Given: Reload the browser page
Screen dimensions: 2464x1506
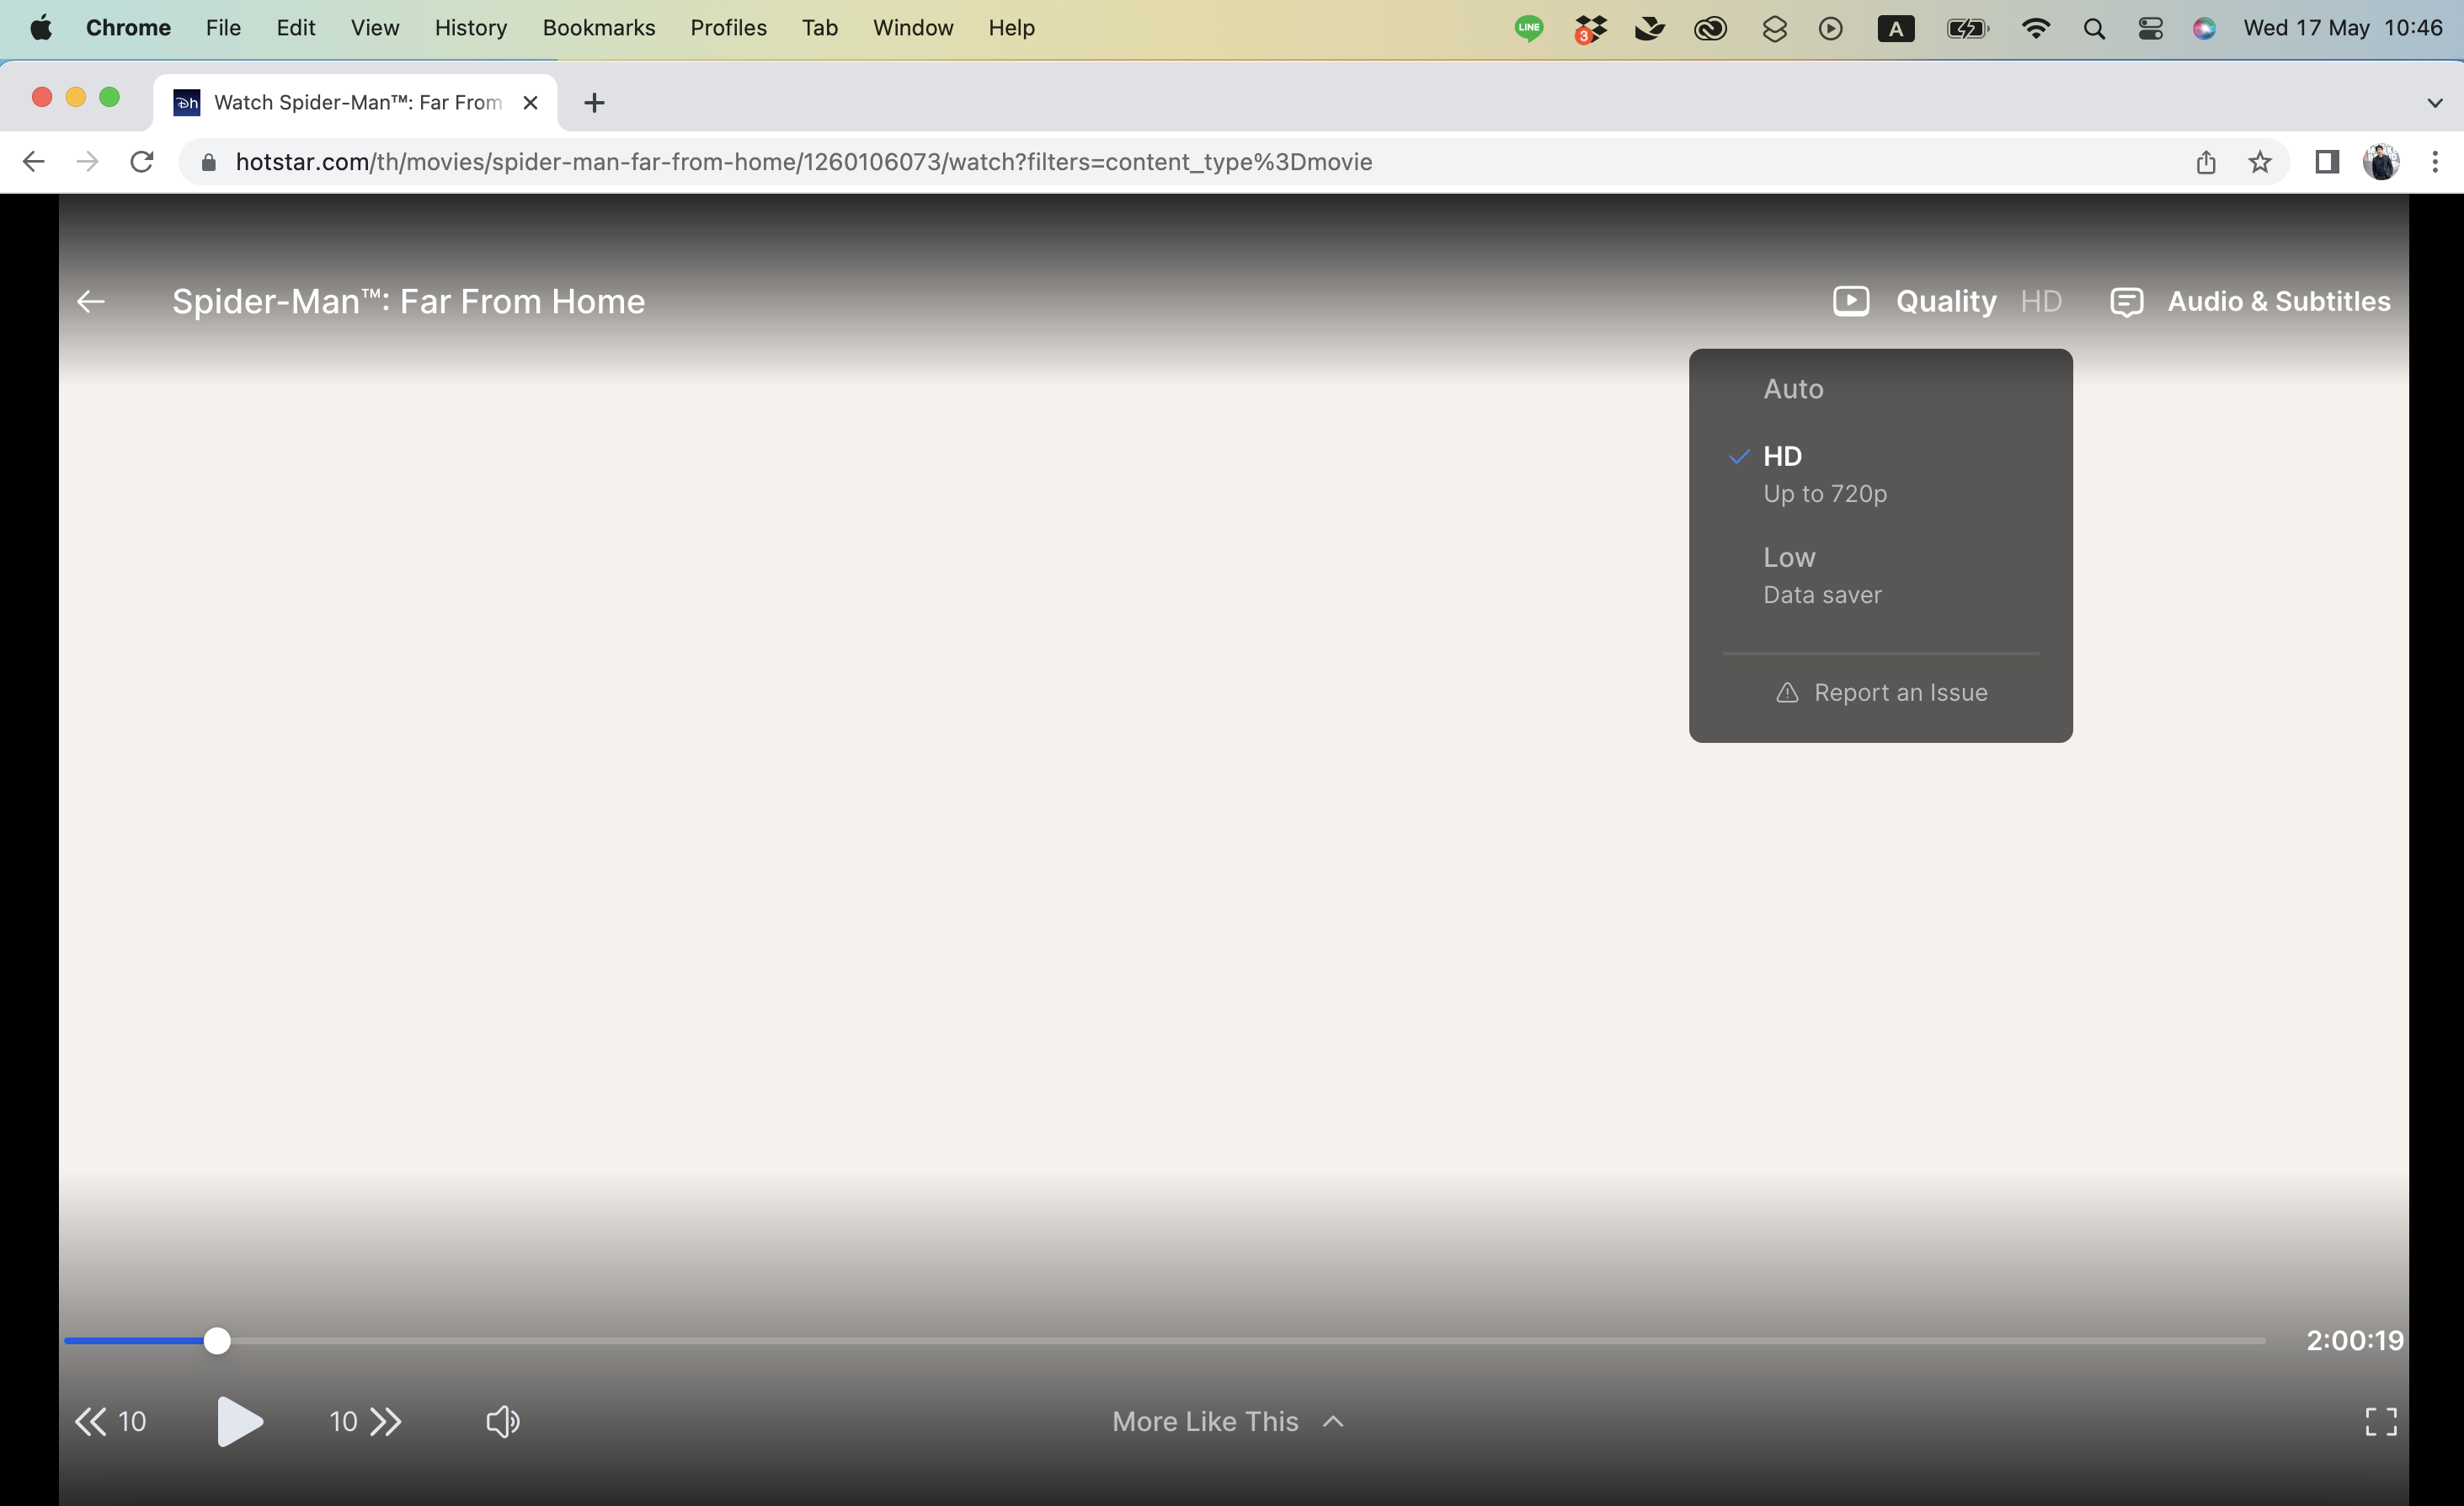Looking at the screenshot, I should pos(142,162).
